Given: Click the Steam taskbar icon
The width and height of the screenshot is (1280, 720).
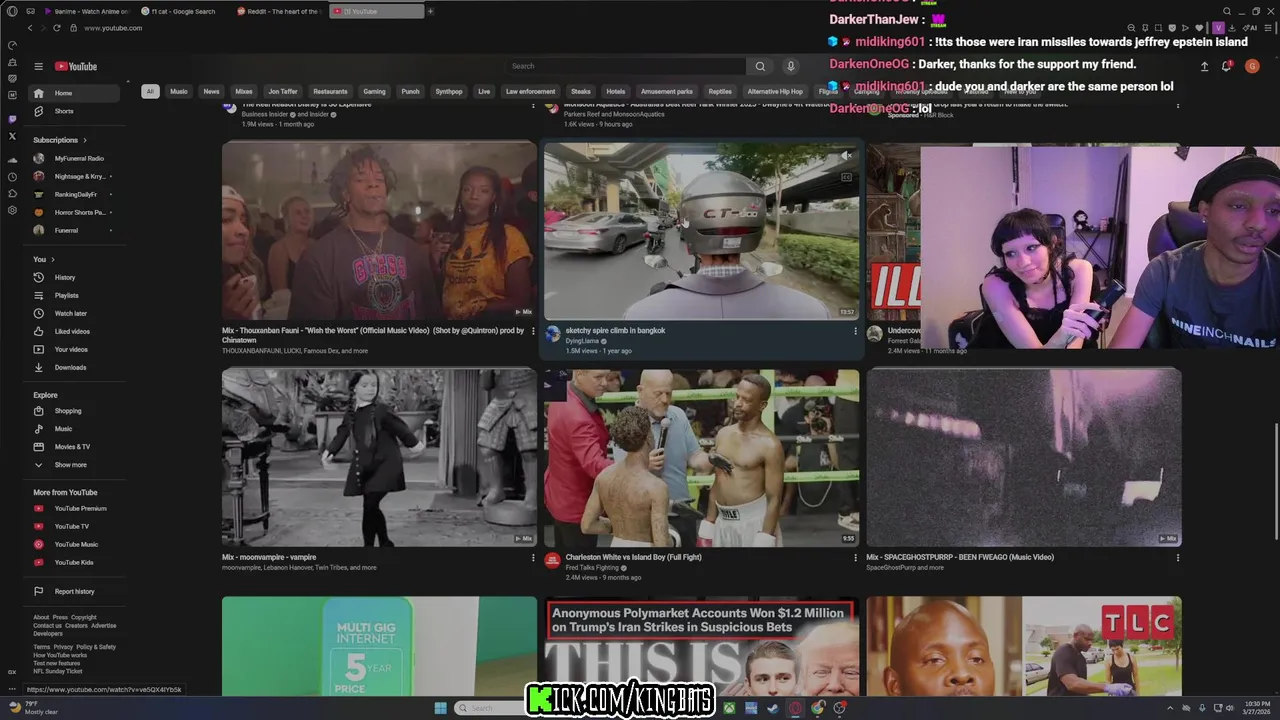Looking at the screenshot, I should click(772, 708).
